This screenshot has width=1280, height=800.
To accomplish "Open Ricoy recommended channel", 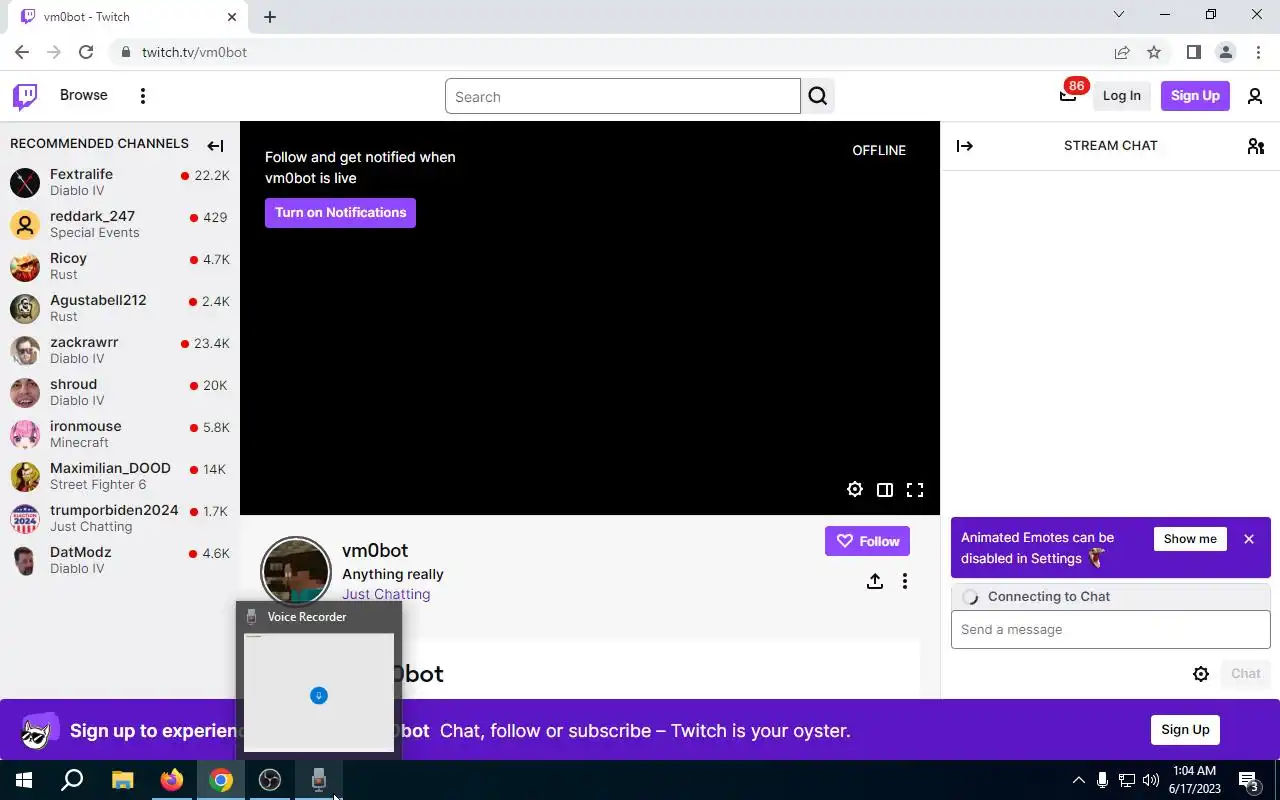I will pos(120,266).
